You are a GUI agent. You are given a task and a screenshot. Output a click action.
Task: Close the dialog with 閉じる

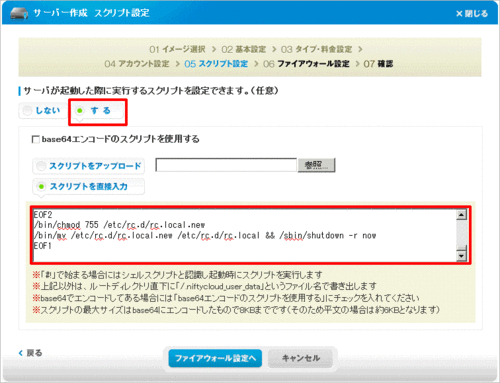point(472,13)
